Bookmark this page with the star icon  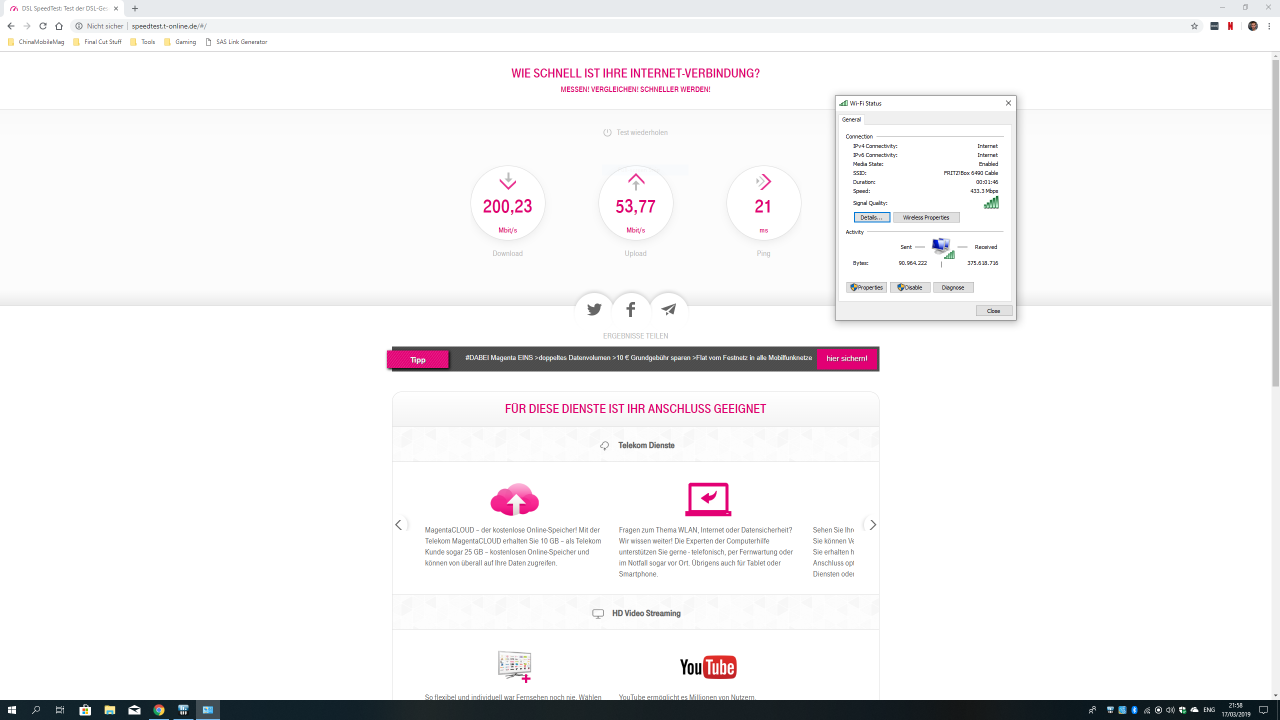pos(1194,26)
